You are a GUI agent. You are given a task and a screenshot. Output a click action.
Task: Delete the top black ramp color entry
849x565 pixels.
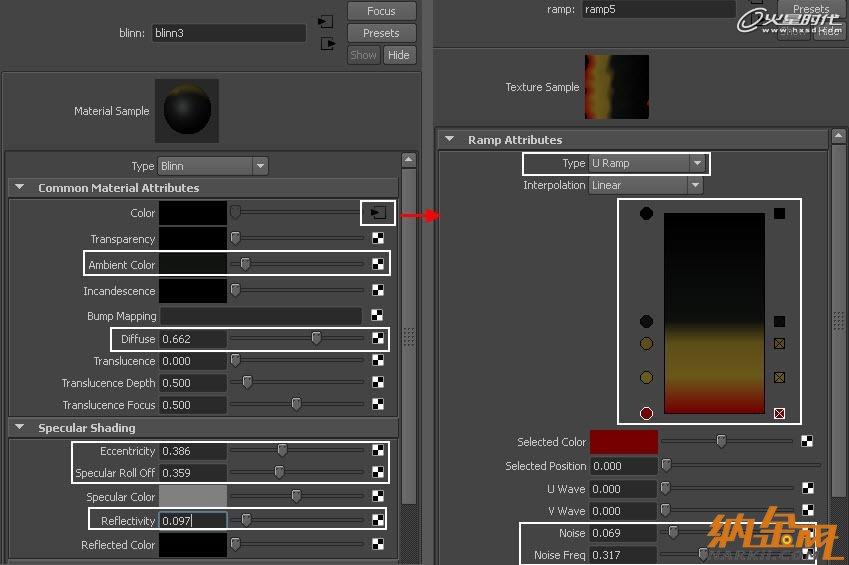tap(779, 213)
